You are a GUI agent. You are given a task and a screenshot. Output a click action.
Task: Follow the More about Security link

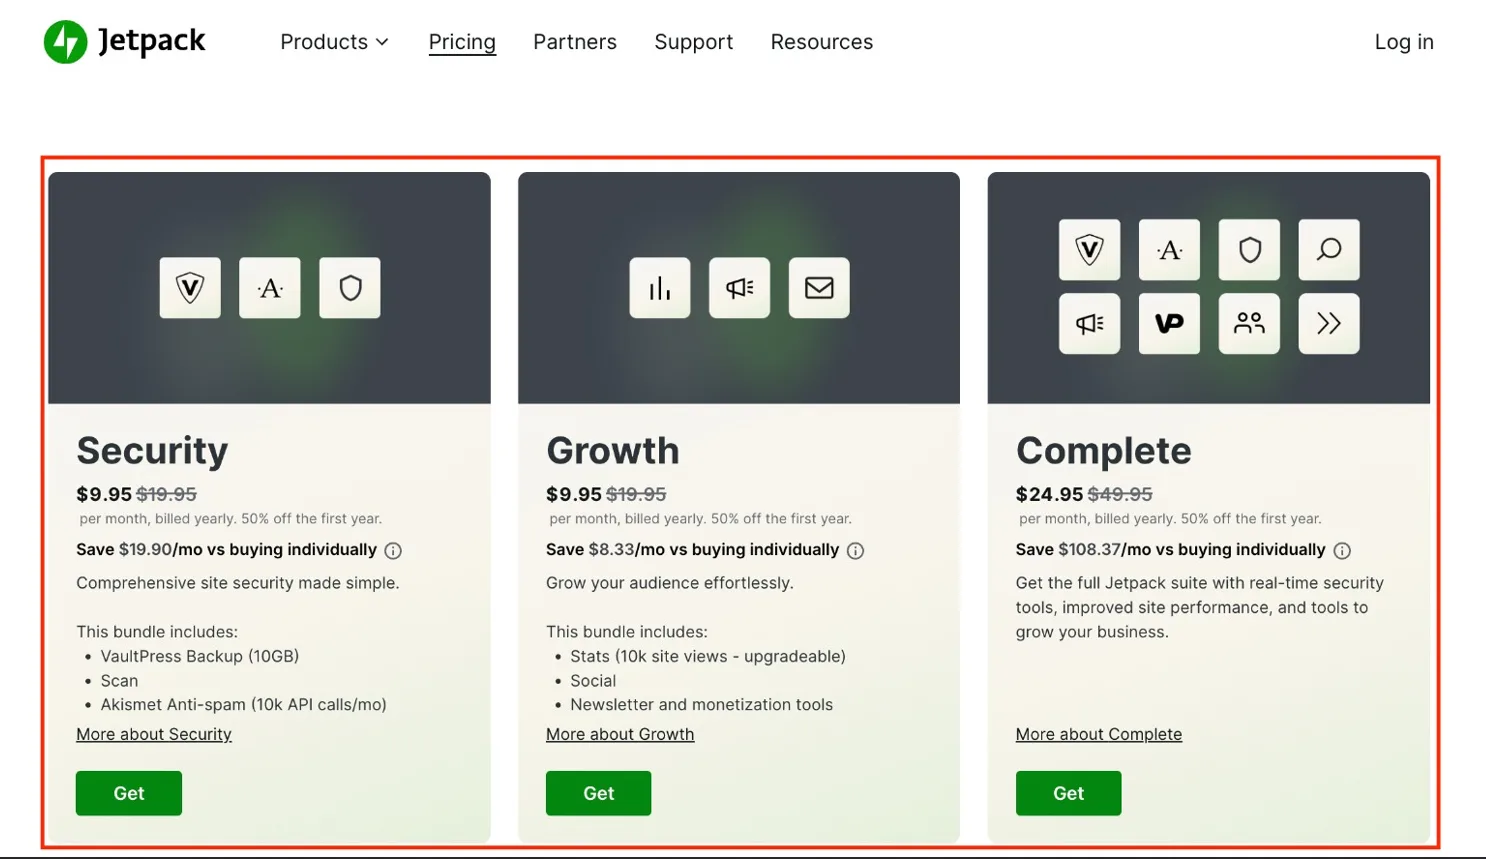pos(154,734)
